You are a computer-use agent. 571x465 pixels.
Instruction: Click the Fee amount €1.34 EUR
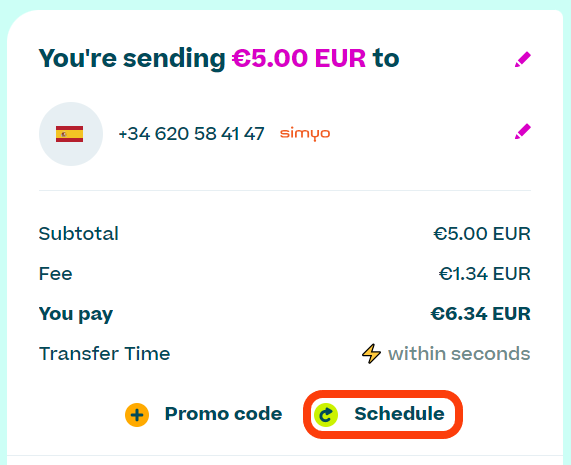(485, 274)
